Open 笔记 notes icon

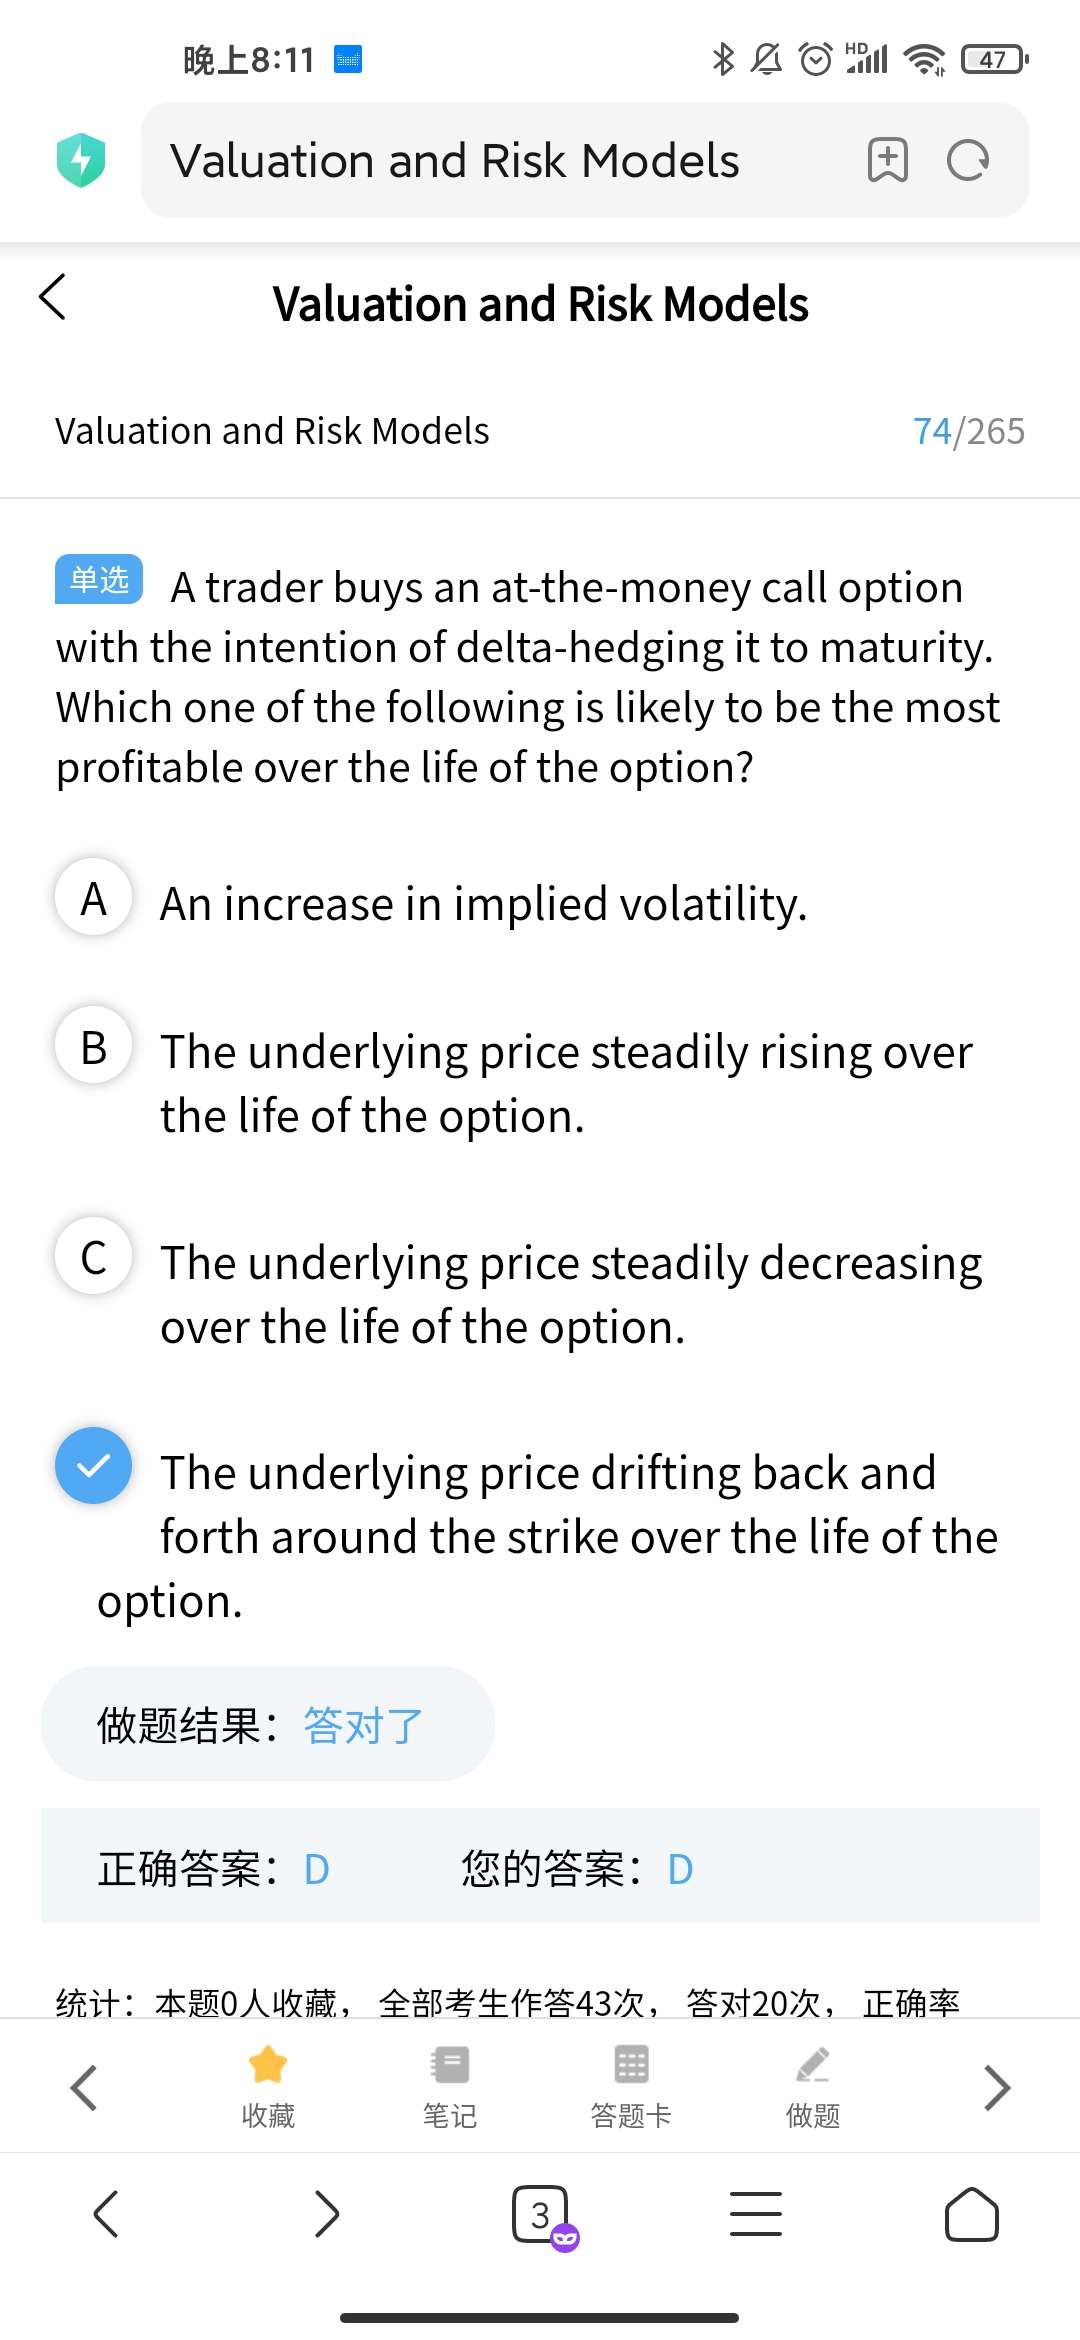pos(450,2066)
